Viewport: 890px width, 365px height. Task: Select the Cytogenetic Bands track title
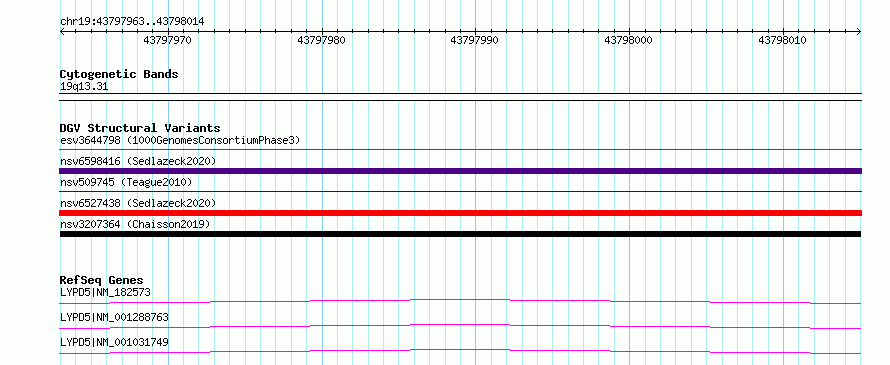click(x=119, y=74)
